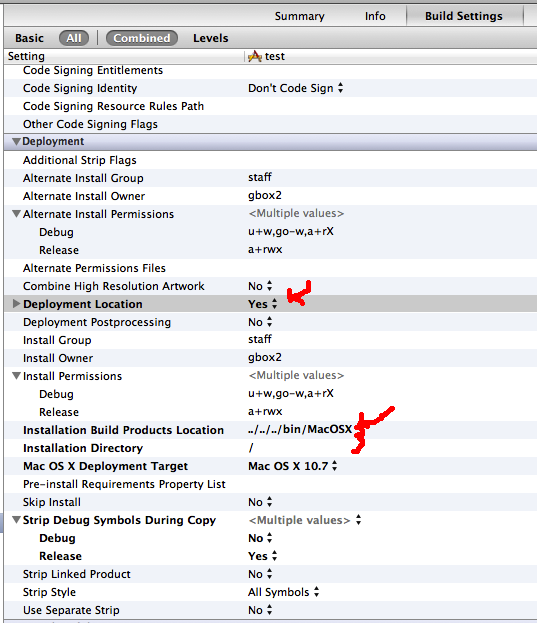Open Strip Style All Symbols popup
The width and height of the screenshot is (537, 623).
click(x=284, y=592)
